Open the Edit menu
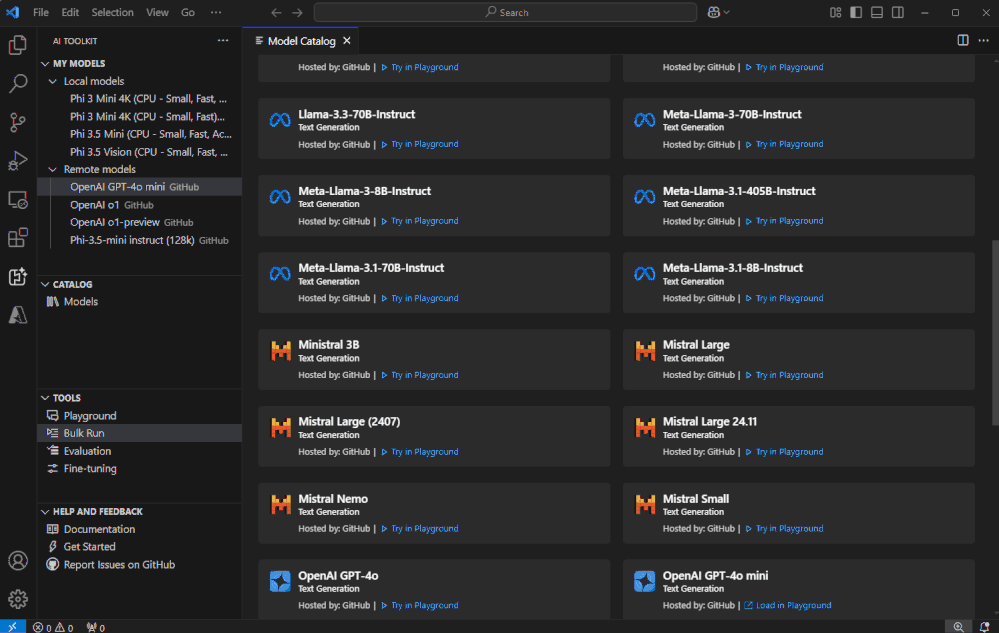The image size is (999, 633). pyautogui.click(x=70, y=12)
